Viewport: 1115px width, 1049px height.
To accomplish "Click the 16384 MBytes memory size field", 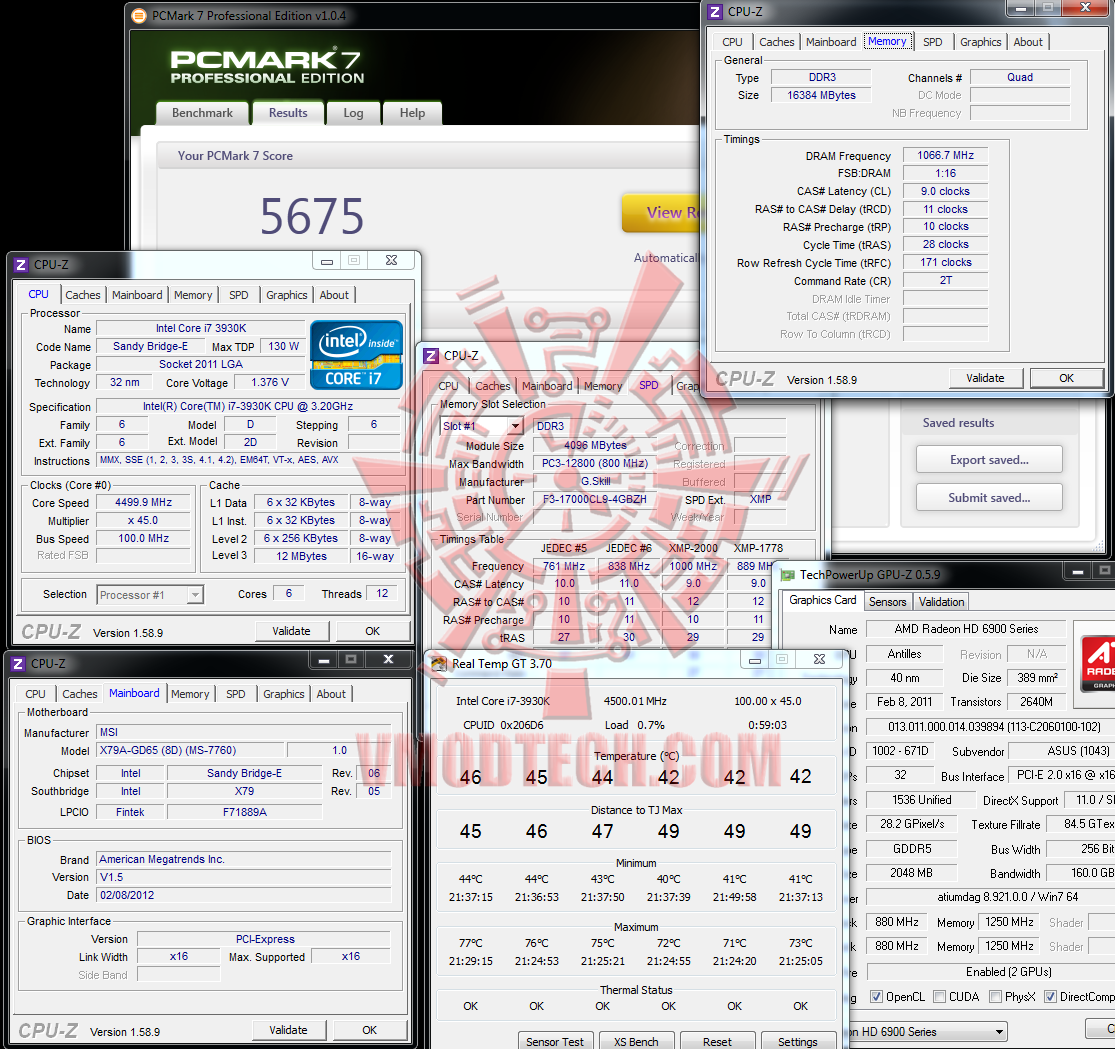I will click(x=821, y=95).
